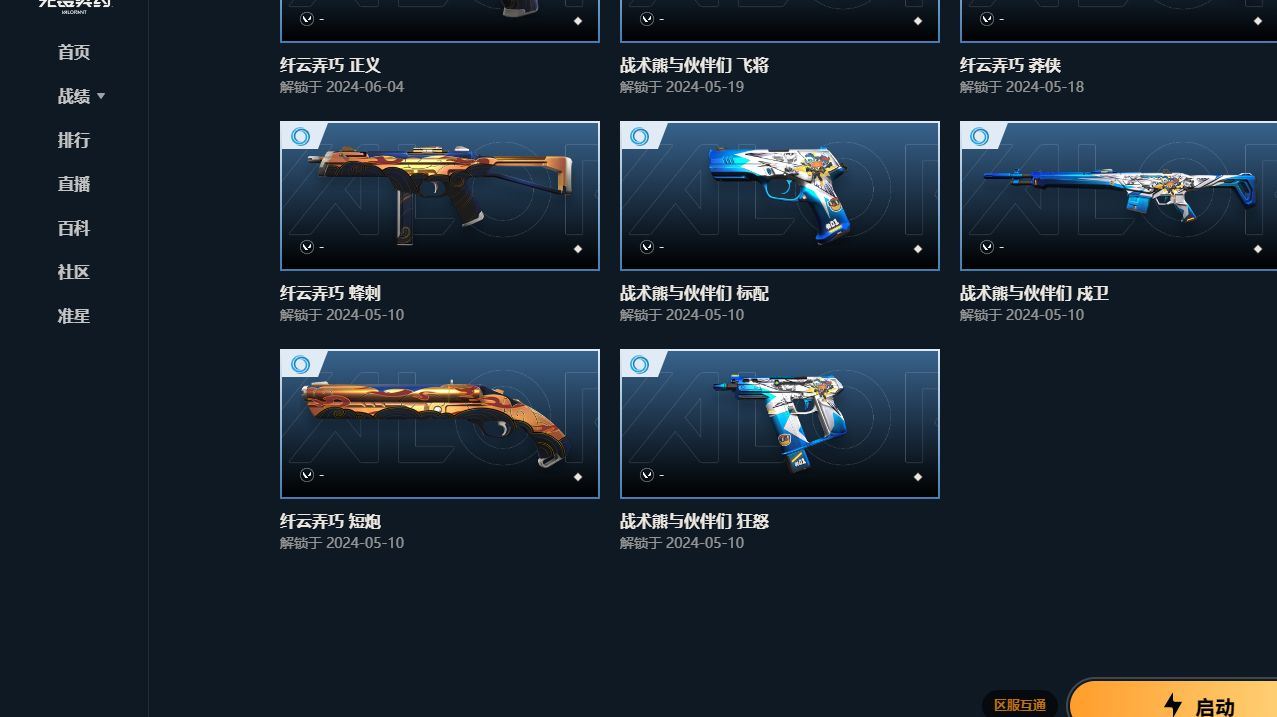Click the Valorant points icon on 狂怒 card
Screen dimensions: 1277x717
click(647, 475)
